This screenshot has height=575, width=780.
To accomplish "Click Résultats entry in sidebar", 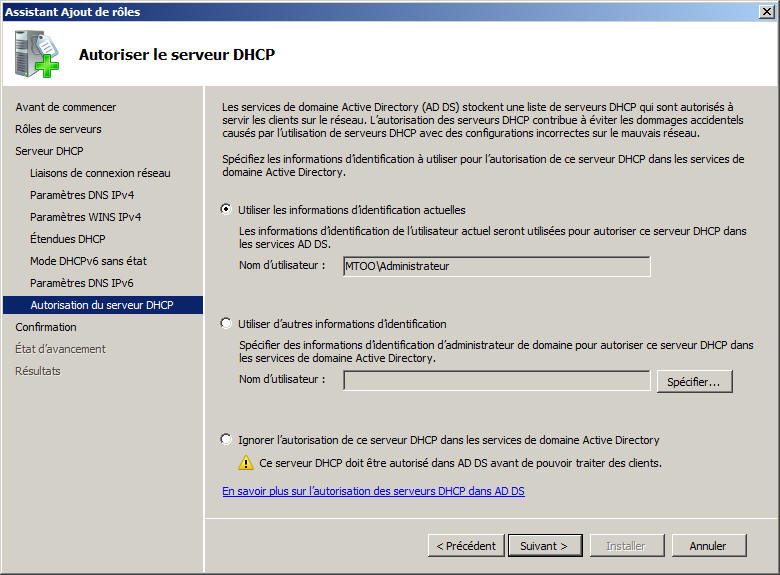I will pos(38,371).
